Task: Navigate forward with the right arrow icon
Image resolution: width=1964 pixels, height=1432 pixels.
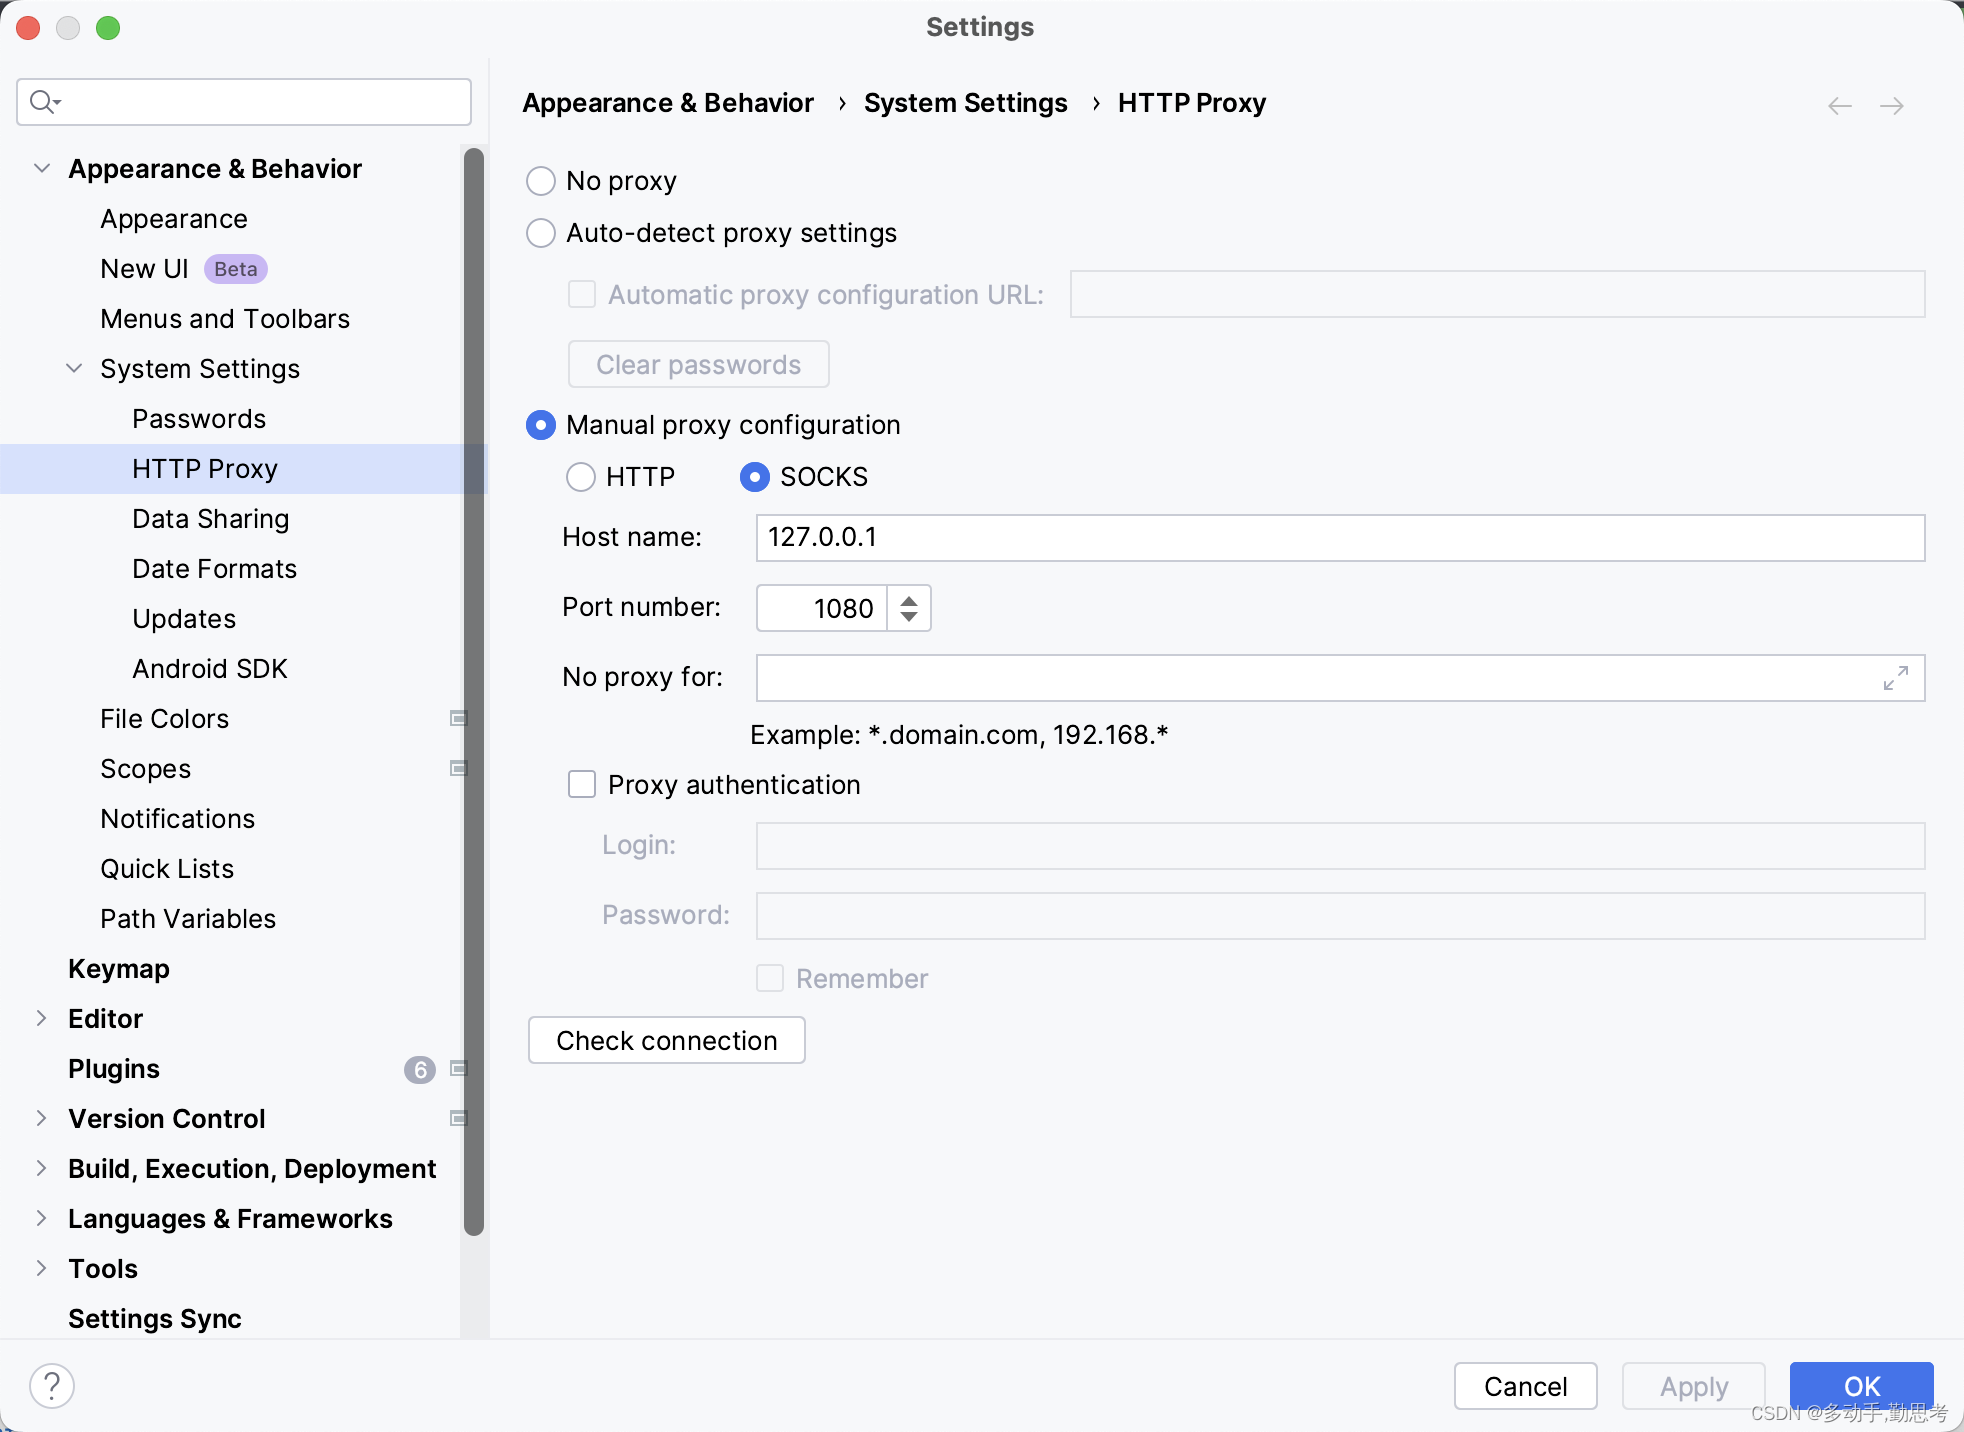Action: point(1891,106)
